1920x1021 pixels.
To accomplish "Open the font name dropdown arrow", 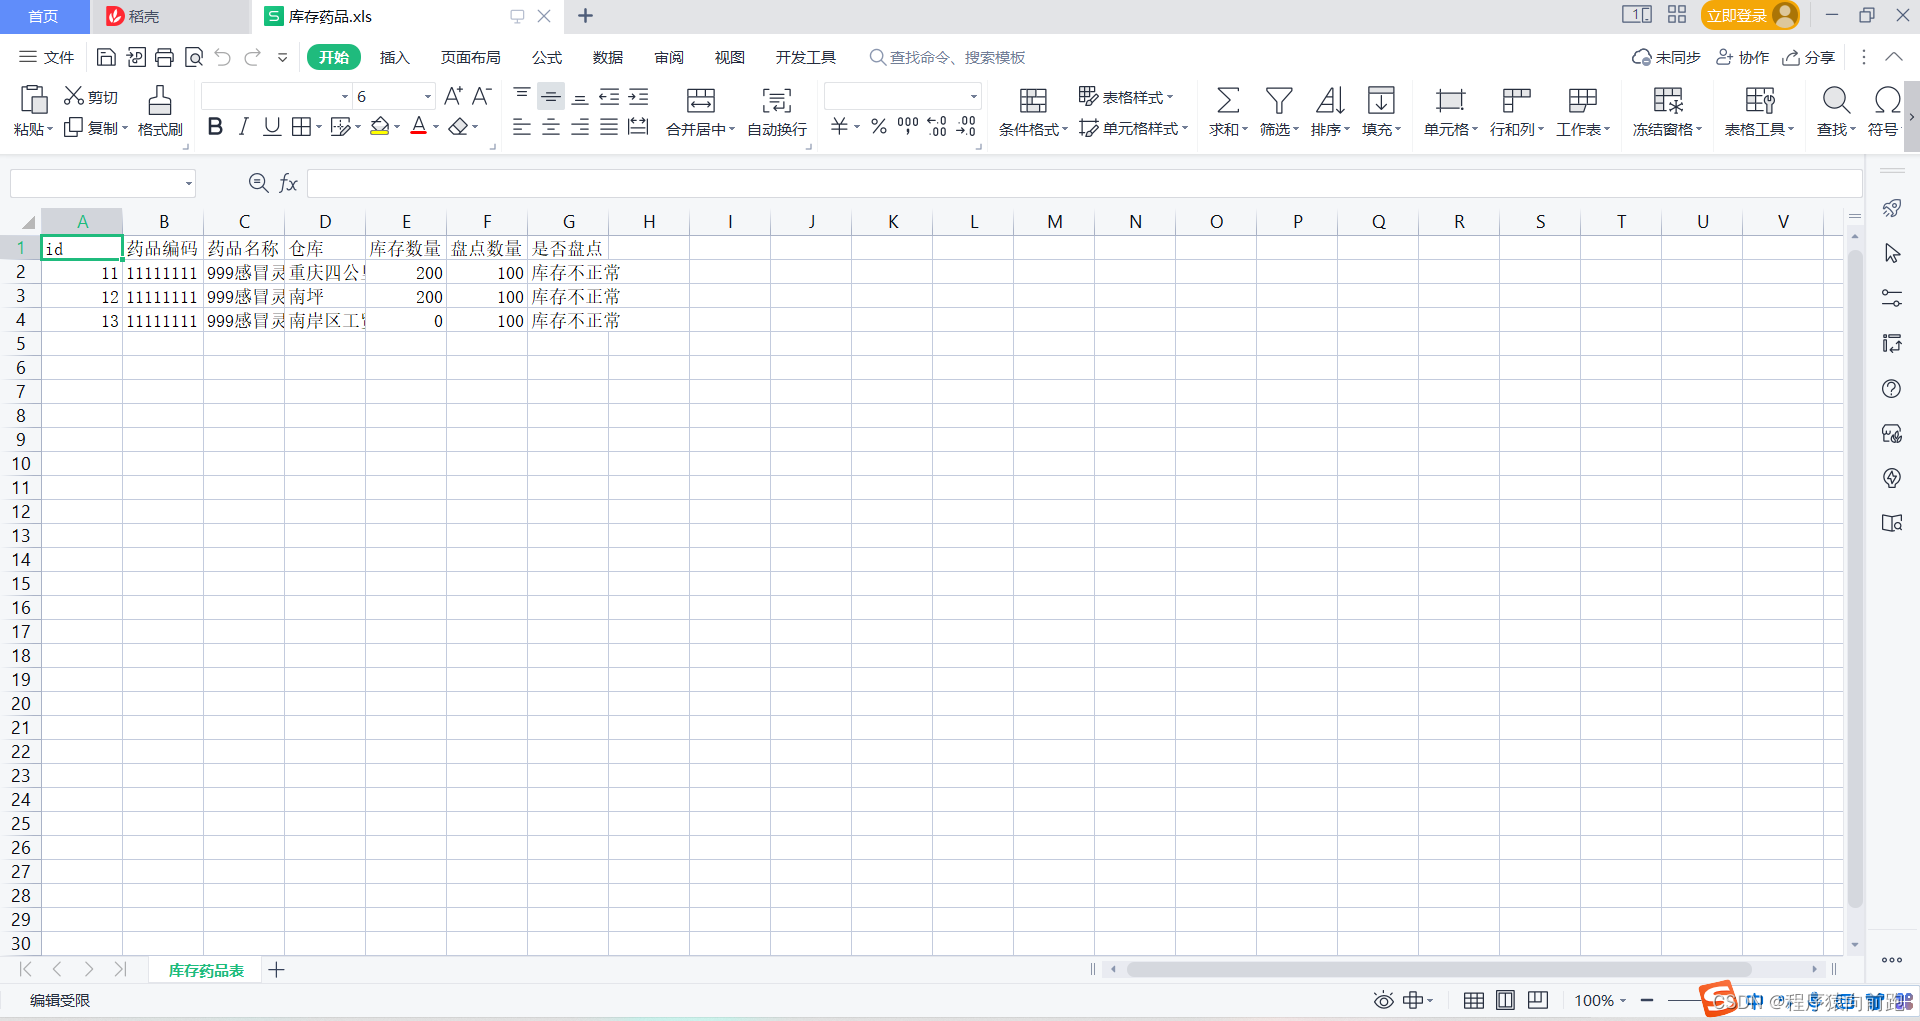I will (x=345, y=96).
